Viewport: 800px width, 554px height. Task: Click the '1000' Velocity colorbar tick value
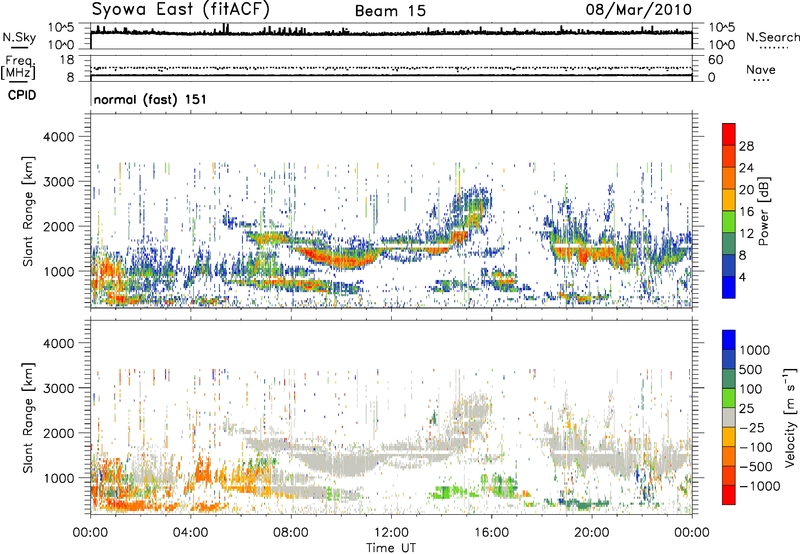pyautogui.click(x=754, y=350)
